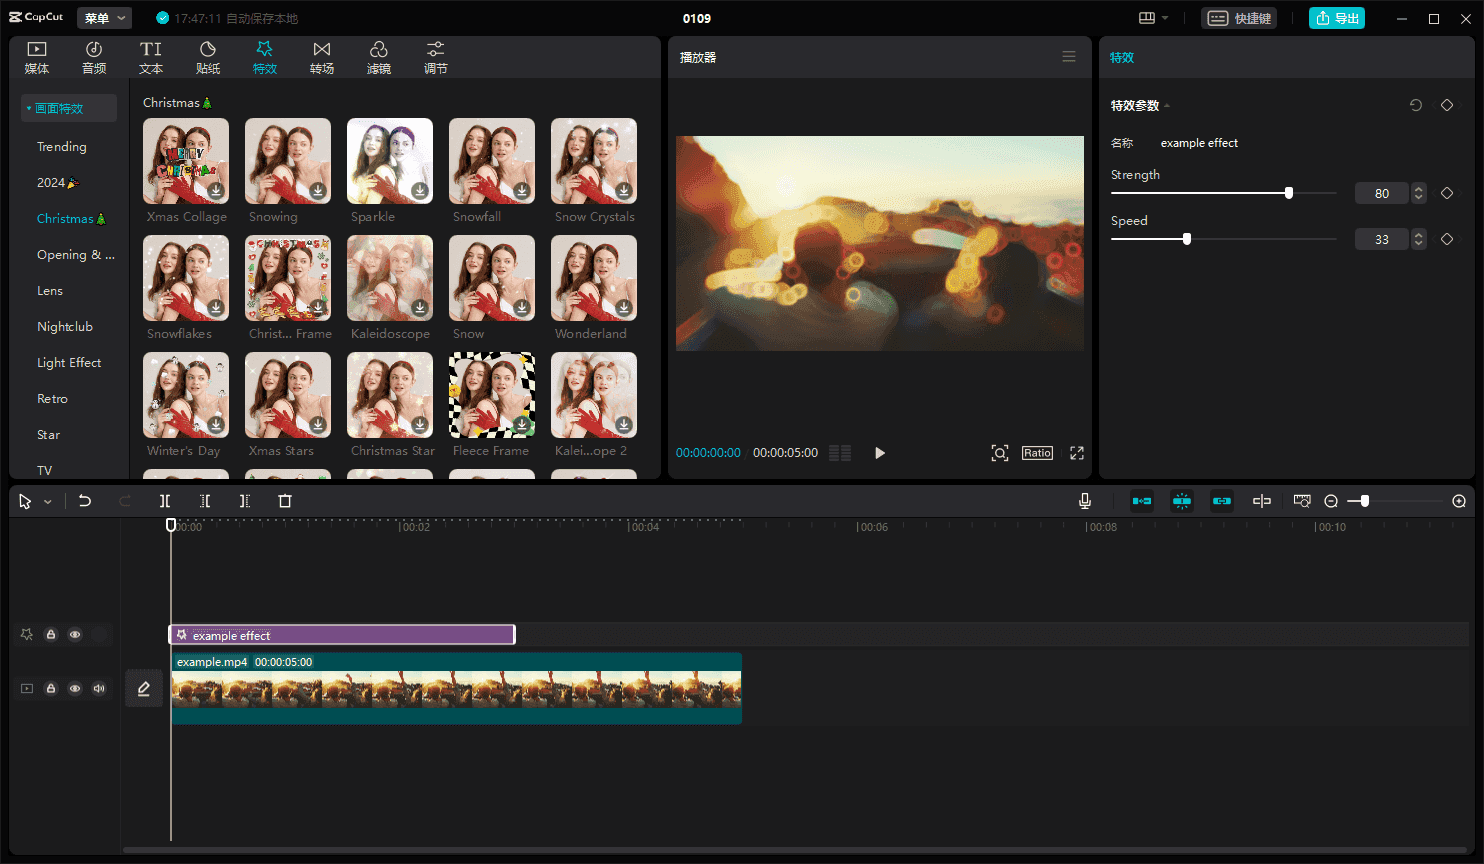1484x864 pixels.
Task: Click the delete (trash) icon in timeline toolbar
Action: (x=285, y=500)
